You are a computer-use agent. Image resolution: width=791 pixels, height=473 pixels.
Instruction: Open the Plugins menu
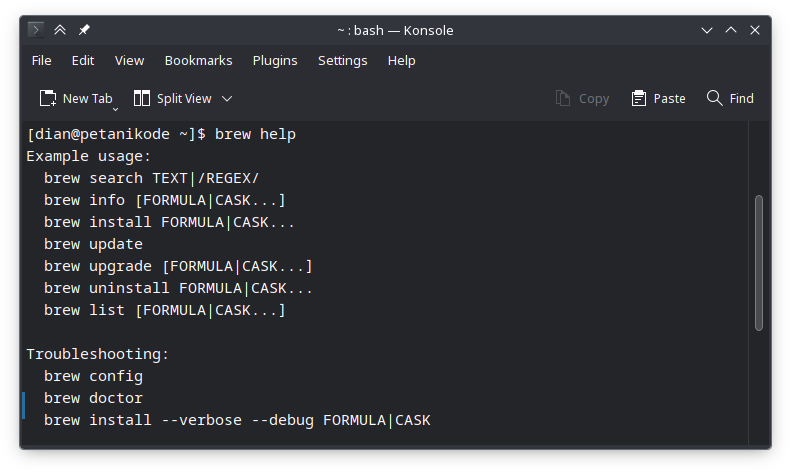(x=275, y=60)
